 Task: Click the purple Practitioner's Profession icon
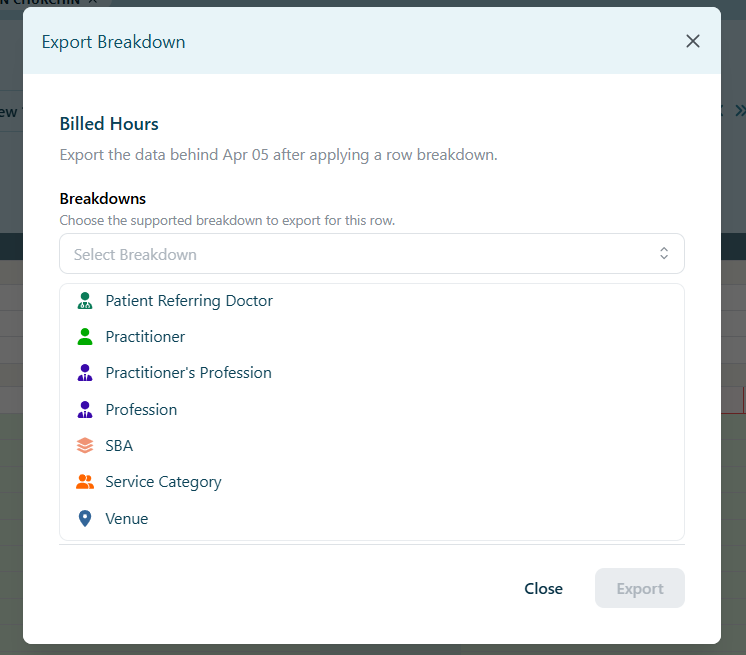[x=85, y=373]
